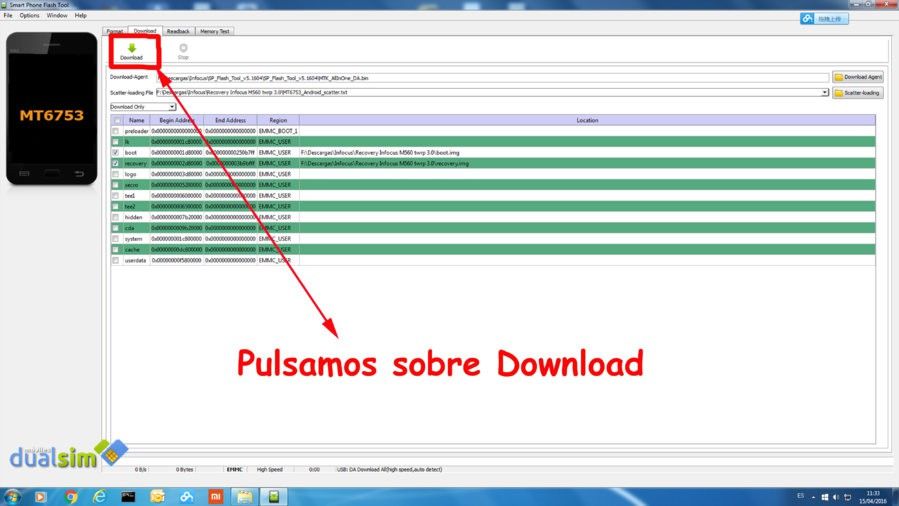Image resolution: width=899 pixels, height=506 pixels.
Task: Click the Region column header
Action: (278, 120)
